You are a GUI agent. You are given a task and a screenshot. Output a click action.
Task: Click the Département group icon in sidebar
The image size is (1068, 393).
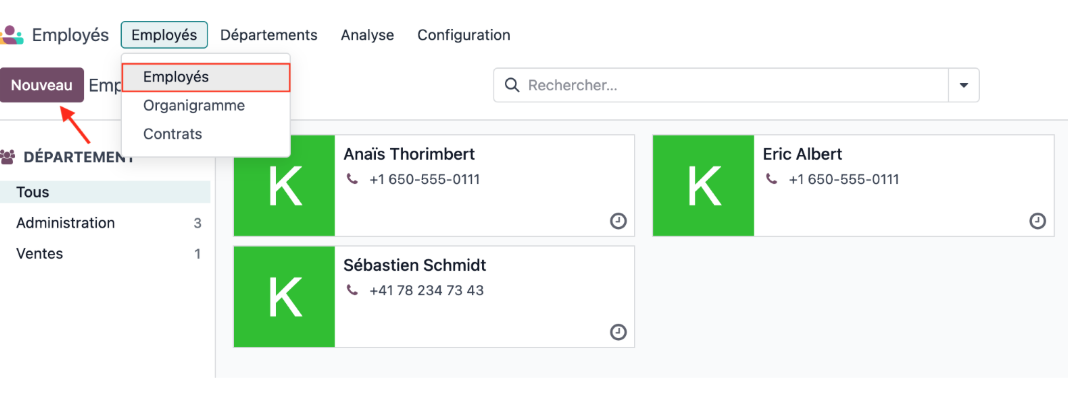pyautogui.click(x=9, y=157)
